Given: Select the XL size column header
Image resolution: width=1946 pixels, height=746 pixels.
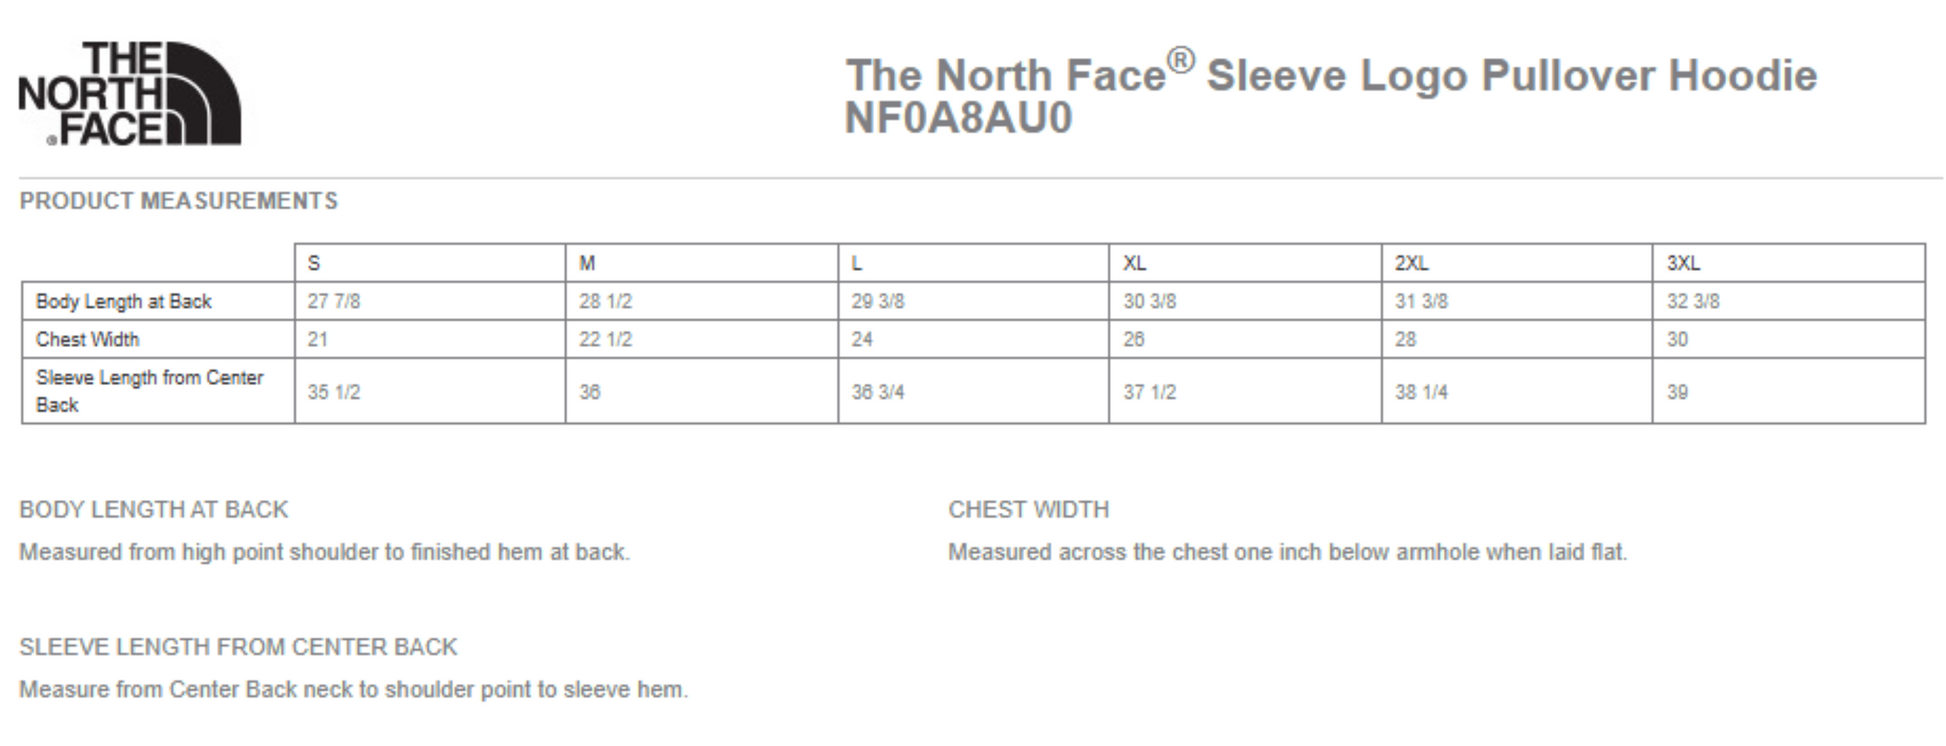Looking at the screenshot, I should (x=1134, y=263).
